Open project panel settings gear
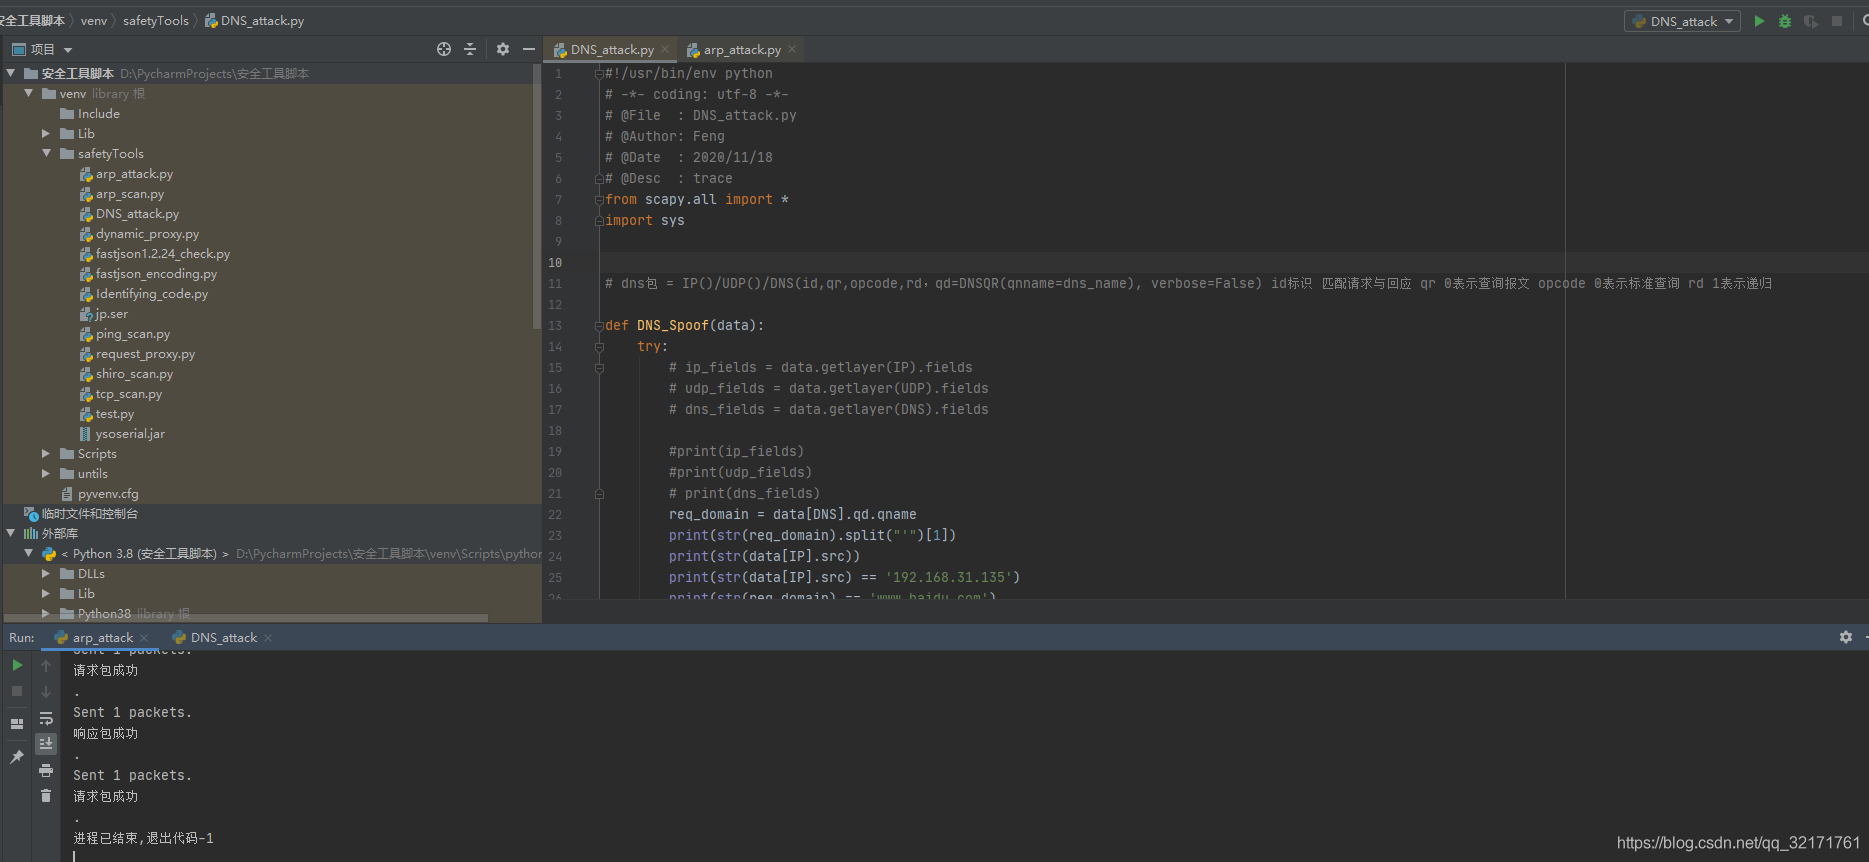This screenshot has height=862, width=1869. [x=503, y=49]
